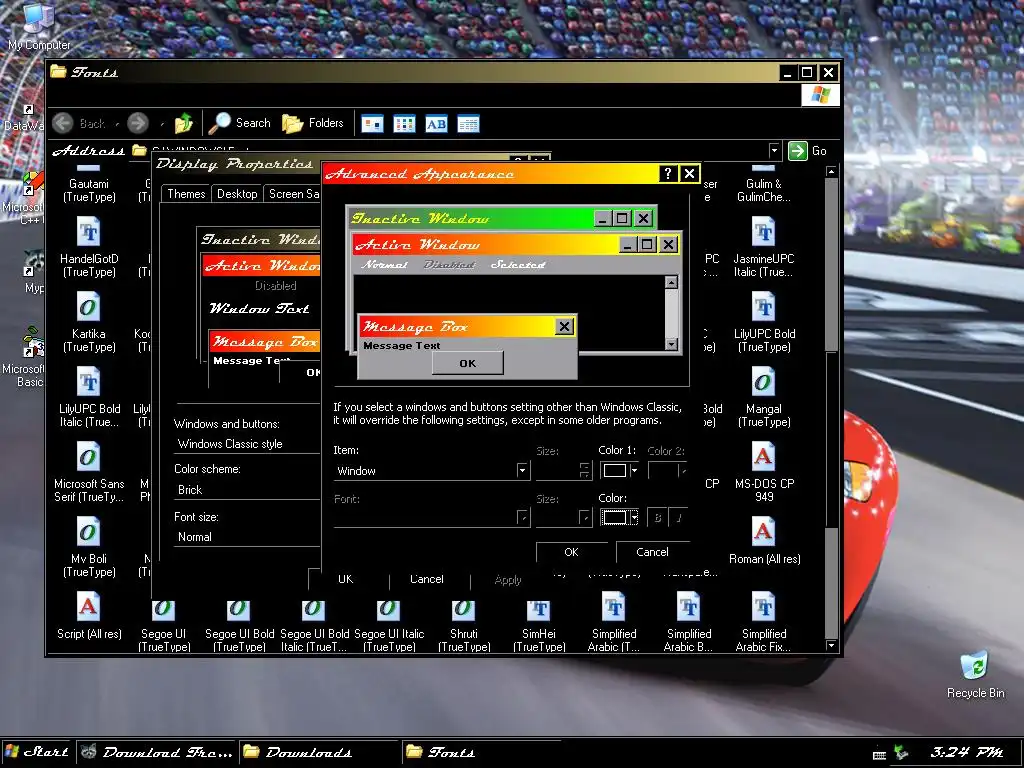This screenshot has width=1024, height=768.
Task: Open the Desktop tab in Display Properties
Action: click(x=237, y=194)
